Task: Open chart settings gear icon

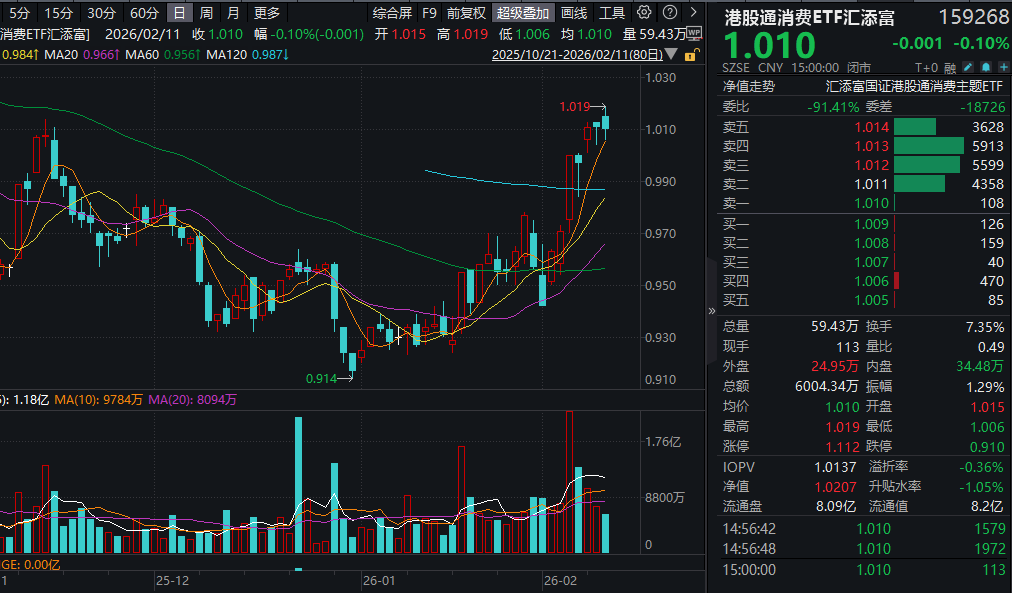Action: [643, 13]
